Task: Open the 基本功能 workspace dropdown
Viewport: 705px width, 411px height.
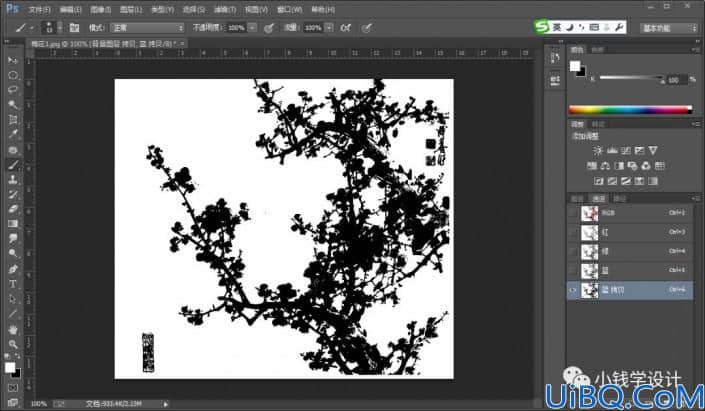Action: pos(668,28)
